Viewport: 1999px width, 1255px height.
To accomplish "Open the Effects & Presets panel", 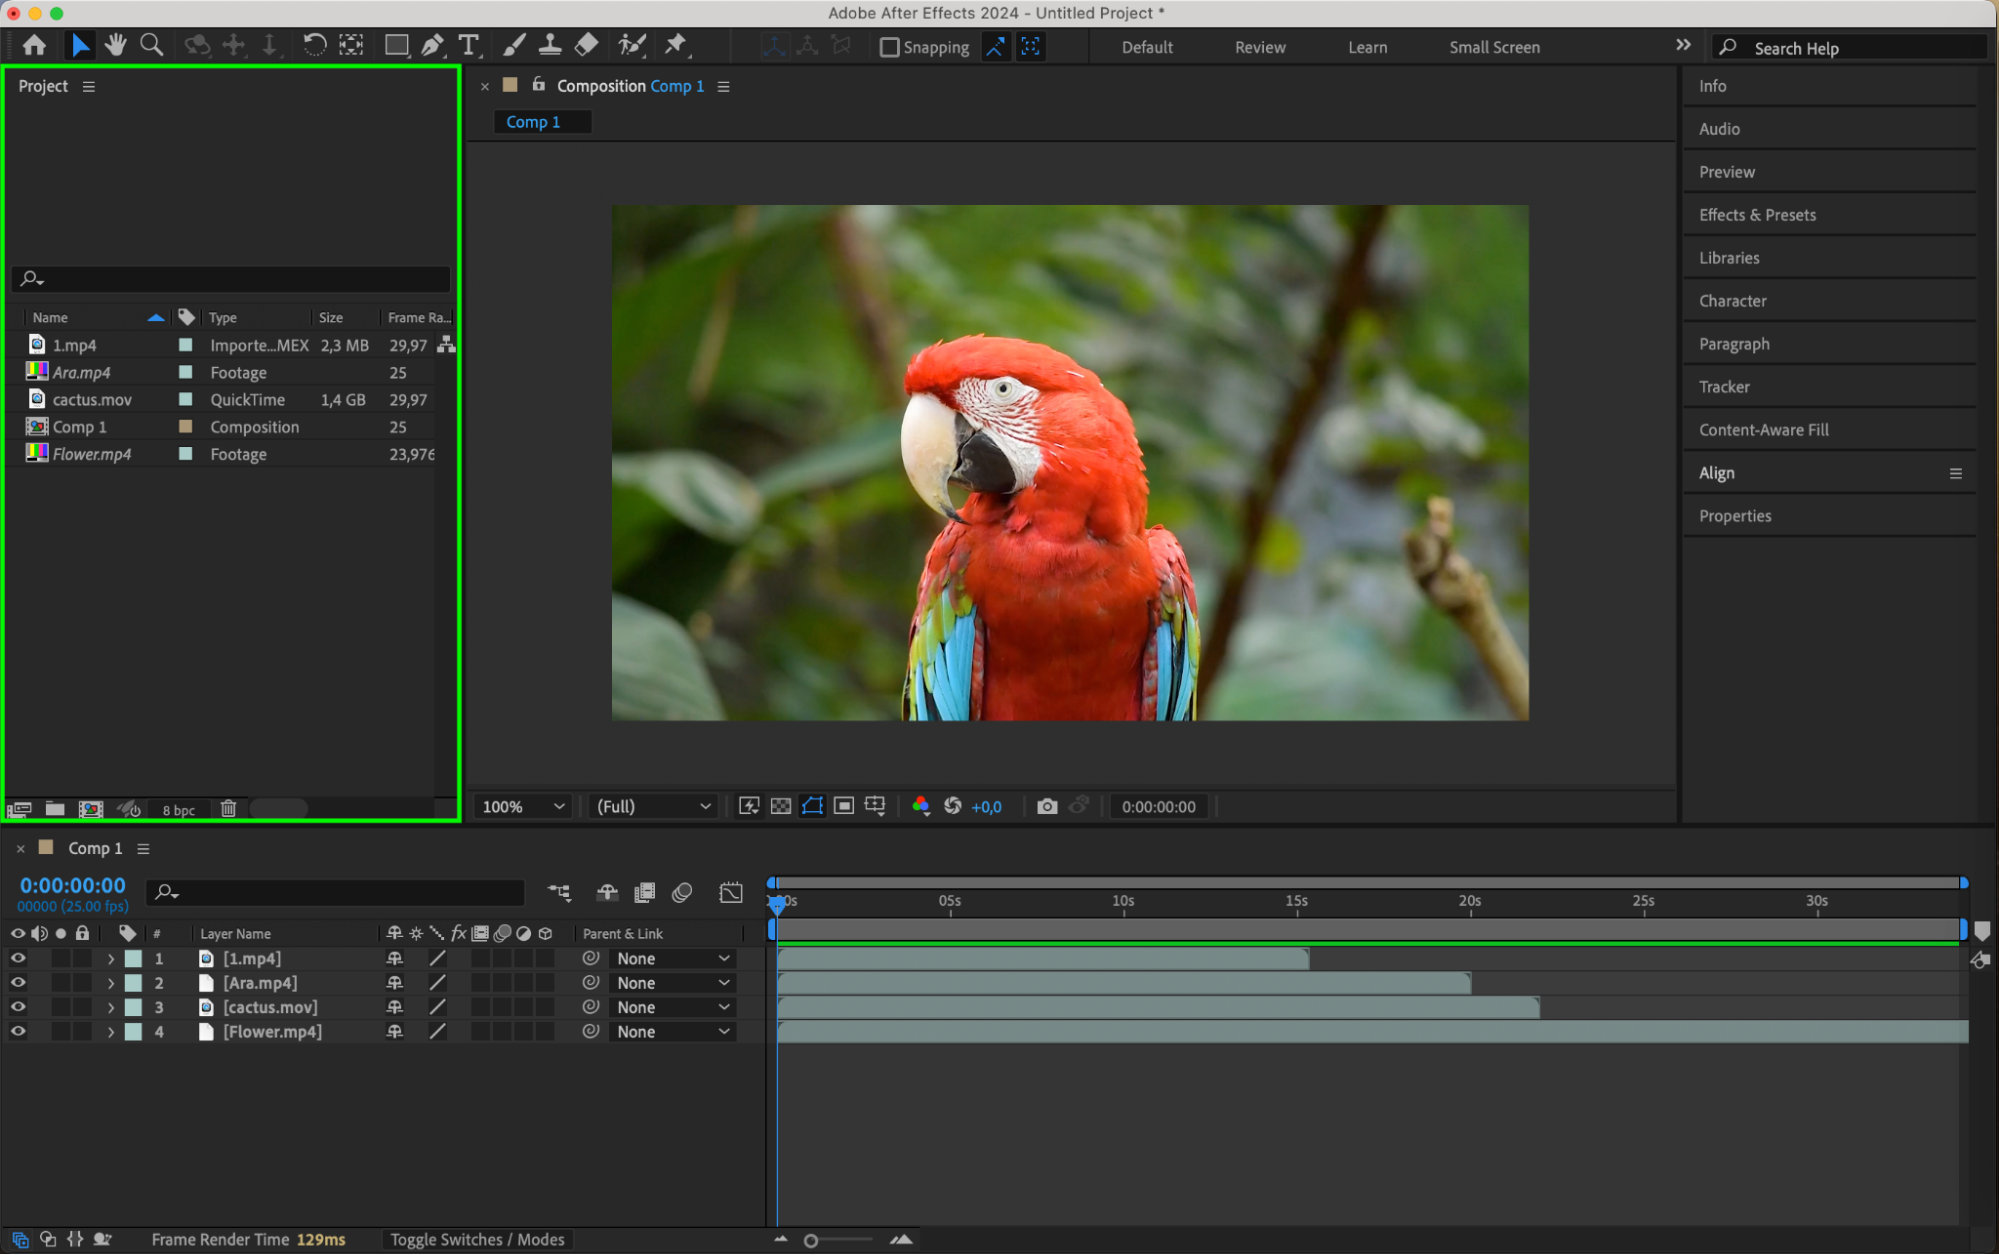I will [x=1757, y=215].
